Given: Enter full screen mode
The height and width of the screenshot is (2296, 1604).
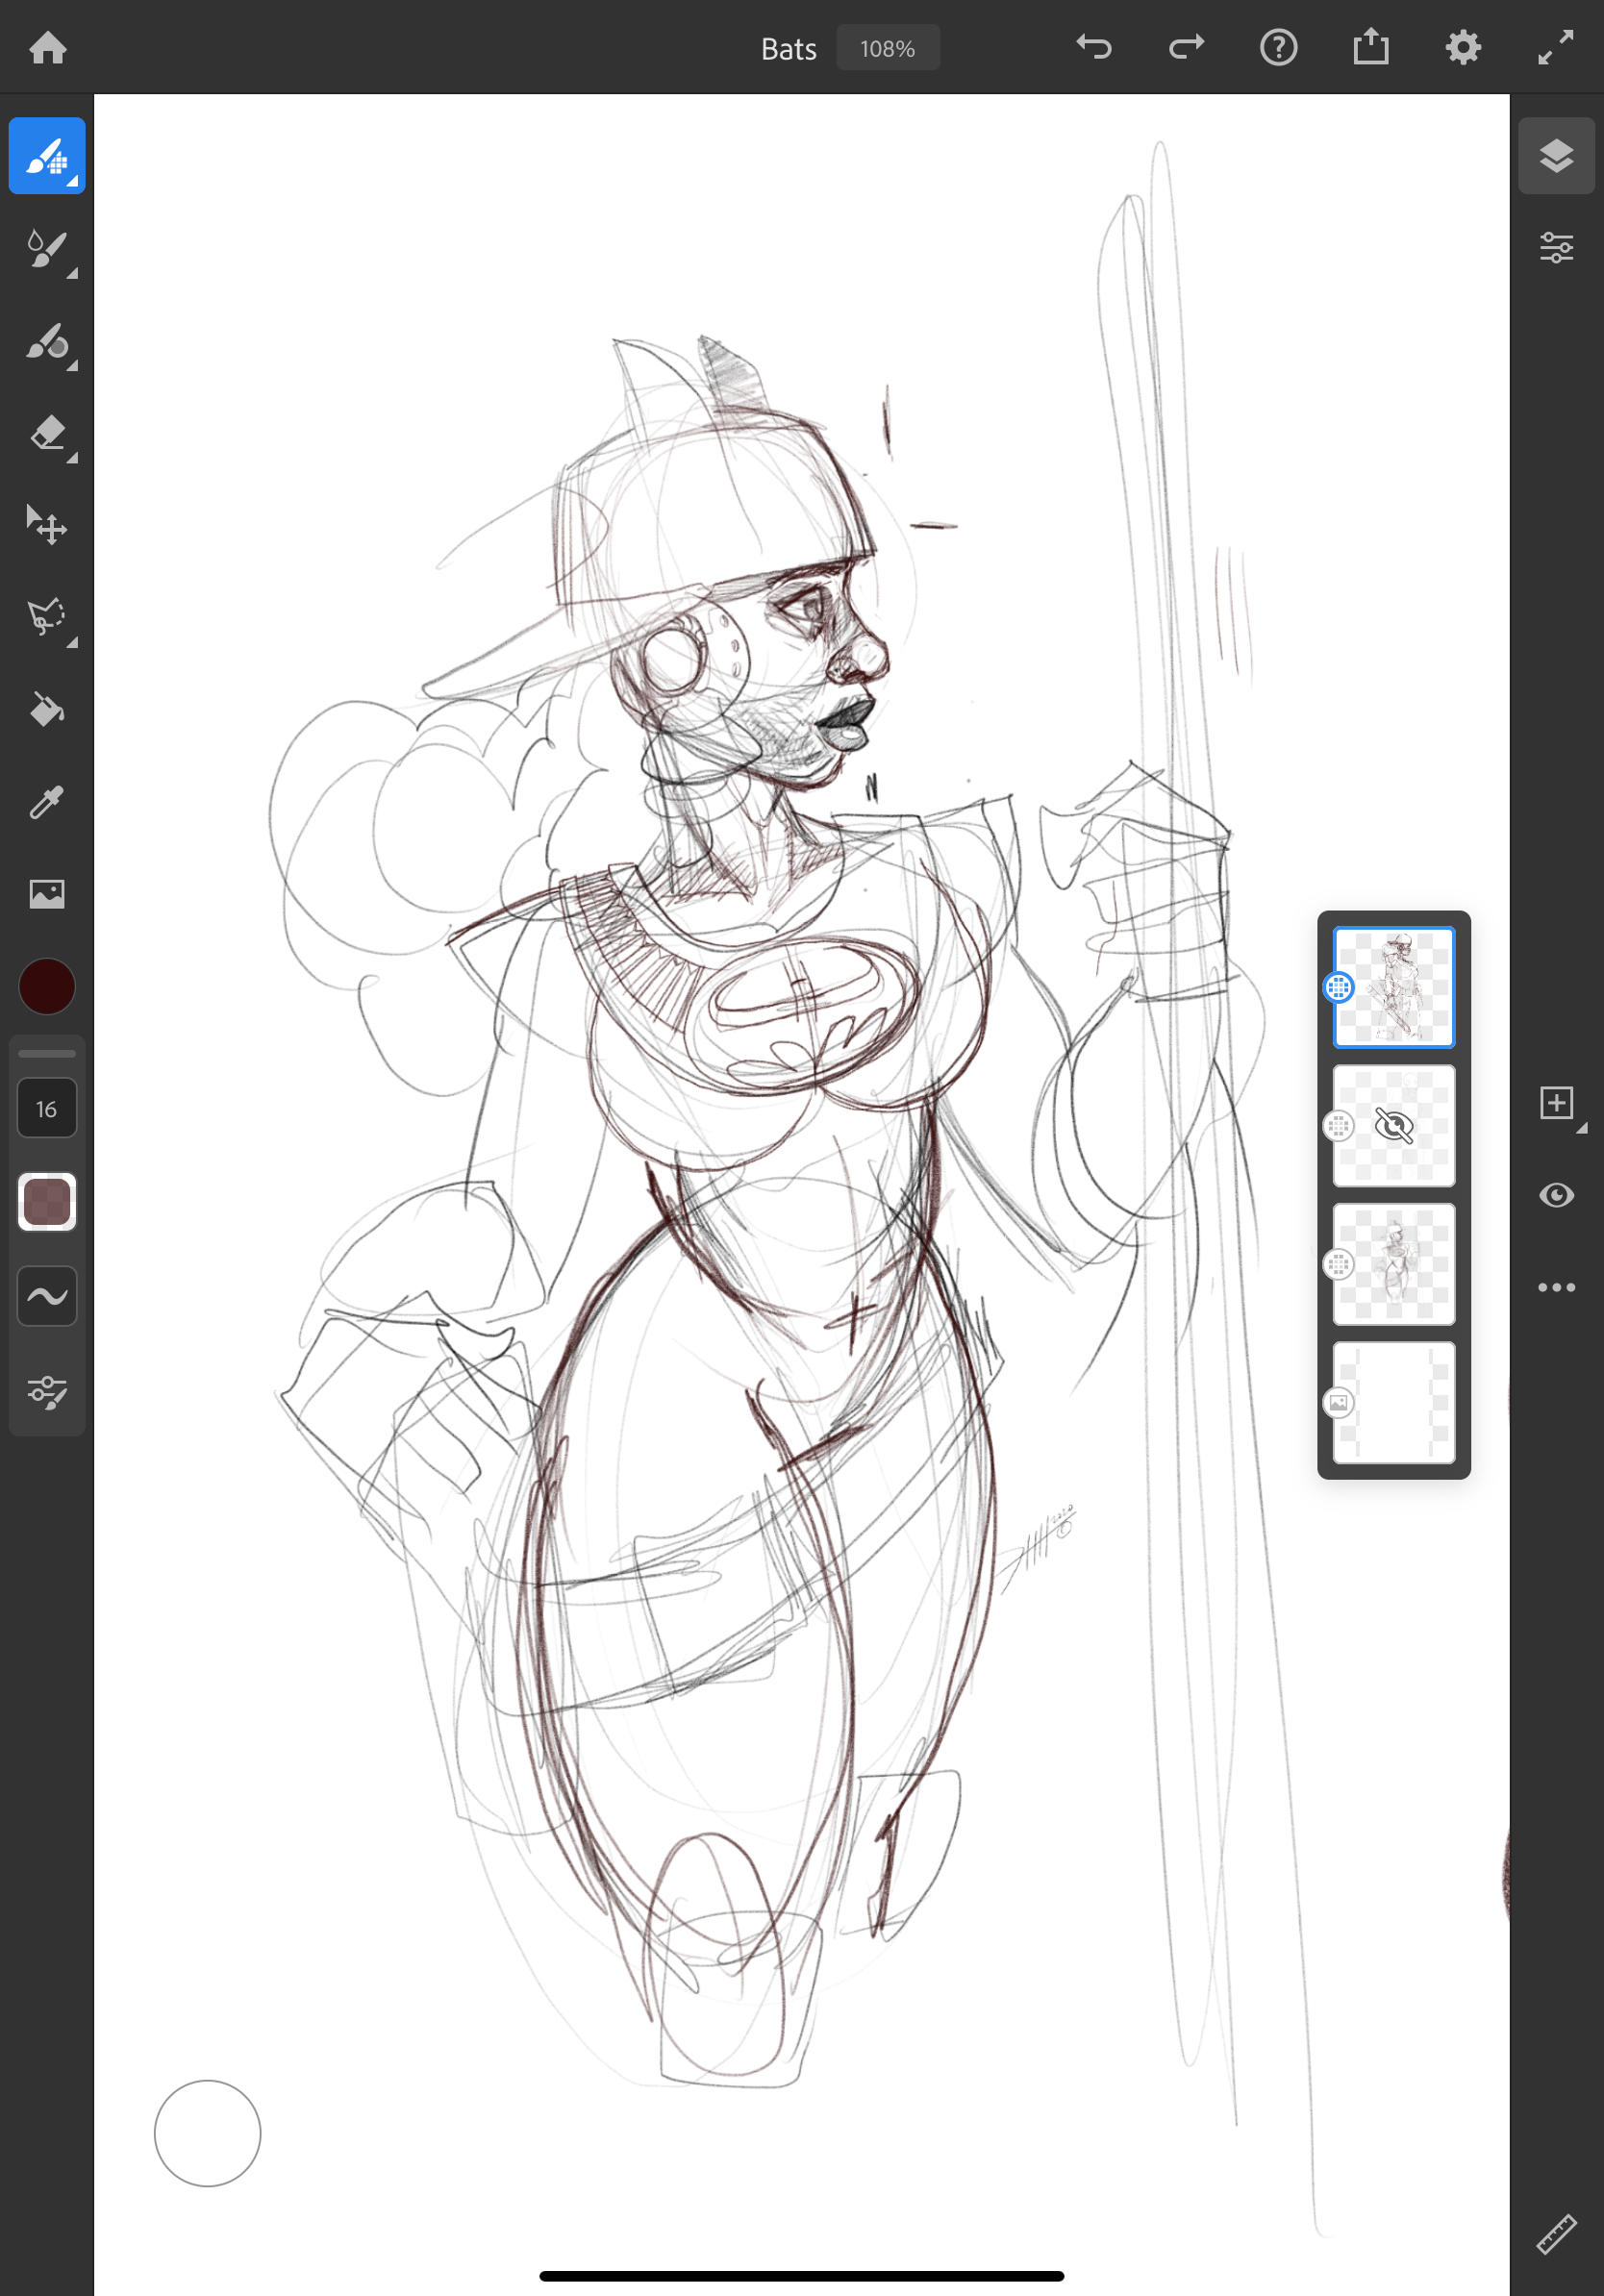Looking at the screenshot, I should 1556,47.
